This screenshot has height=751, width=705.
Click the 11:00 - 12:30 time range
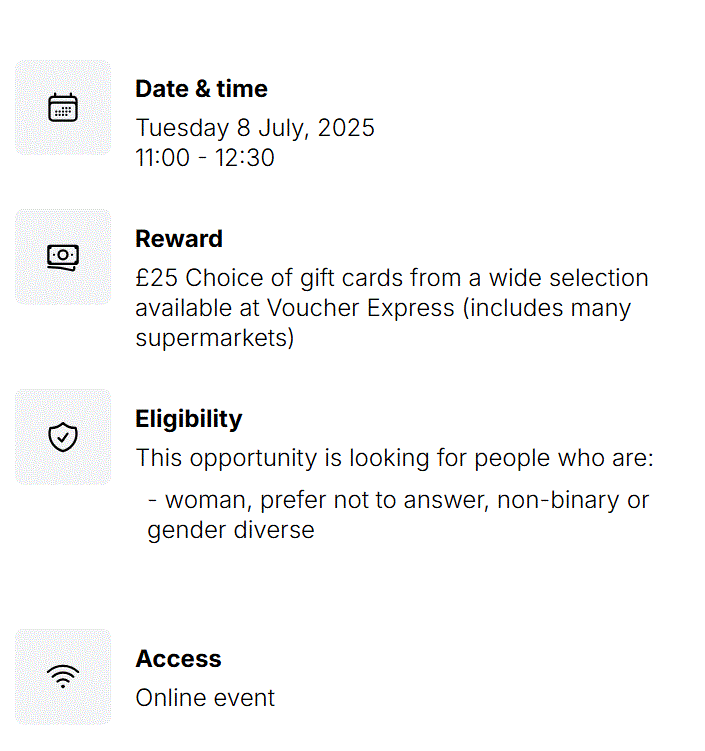click(x=205, y=158)
